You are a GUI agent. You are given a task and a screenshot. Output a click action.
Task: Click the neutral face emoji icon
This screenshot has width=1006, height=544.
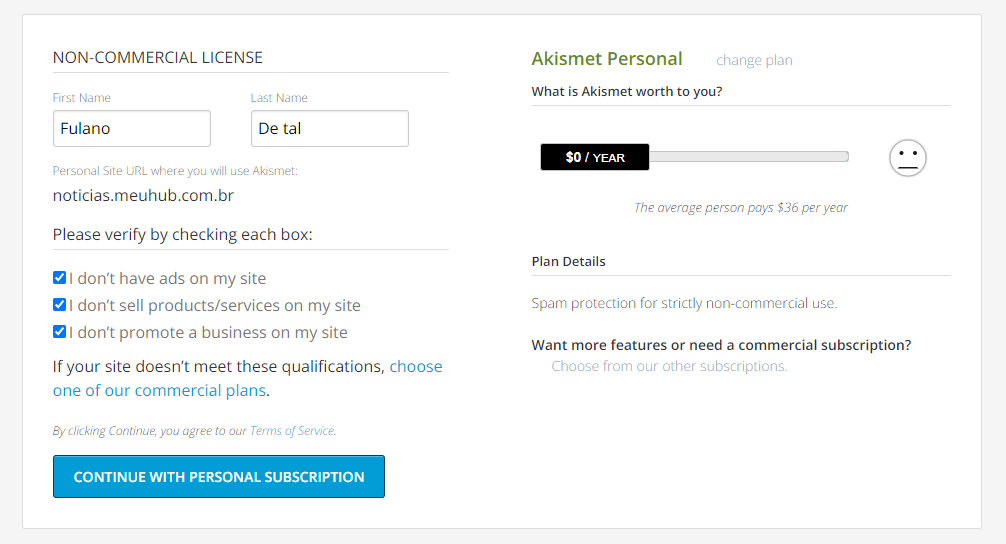(x=907, y=158)
